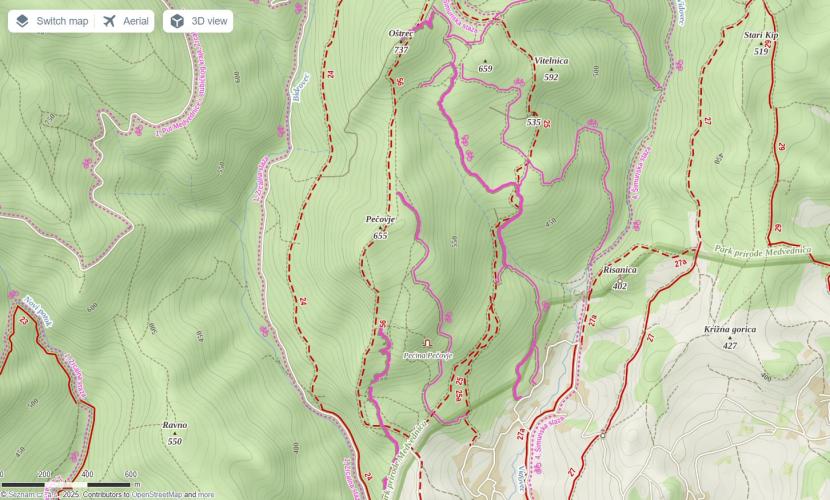Select the Stari Kip 519 peak marker
Image resolution: width=830 pixels, height=500 pixels.
761,43
